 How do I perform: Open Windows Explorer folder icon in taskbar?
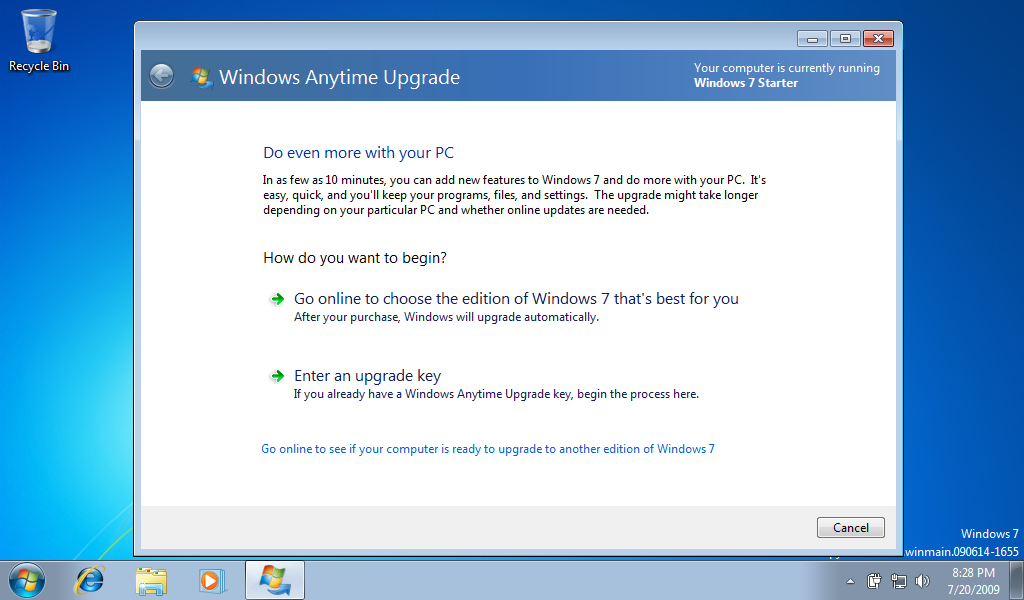151,580
